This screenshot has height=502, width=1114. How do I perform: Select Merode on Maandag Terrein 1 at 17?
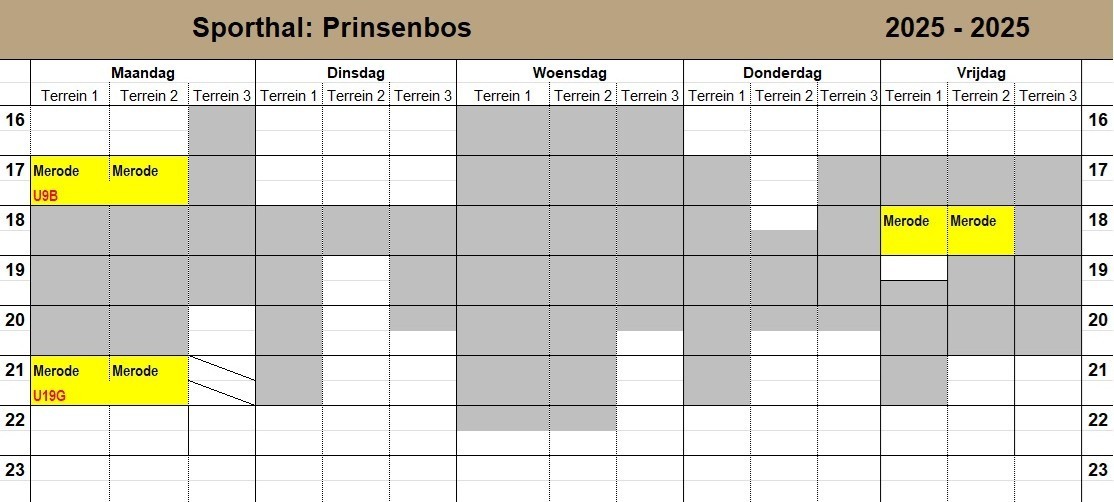(56, 171)
